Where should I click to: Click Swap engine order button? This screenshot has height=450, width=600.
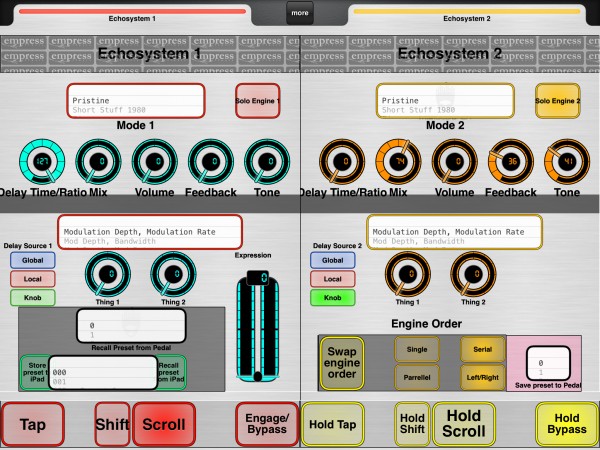click(342, 363)
